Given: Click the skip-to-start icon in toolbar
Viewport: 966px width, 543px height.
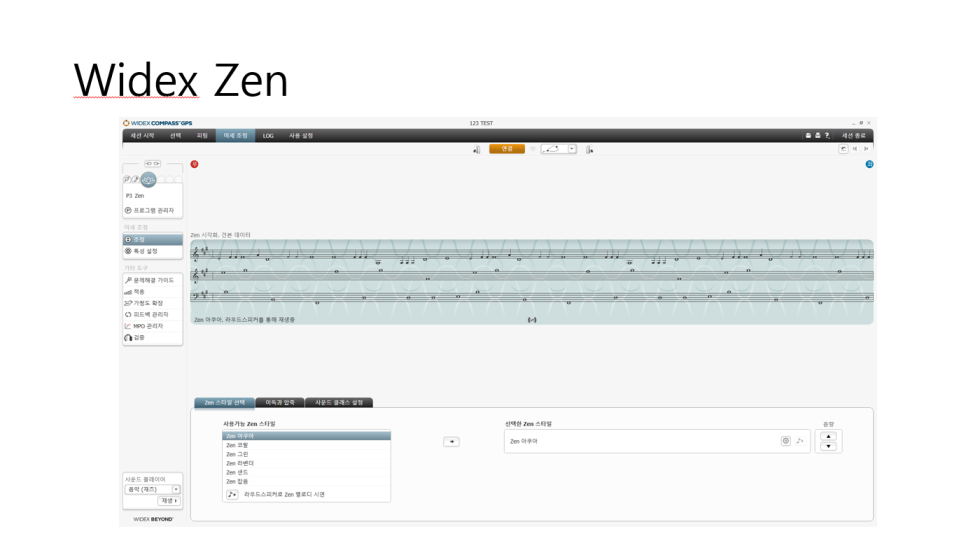Looking at the screenshot, I should click(854, 149).
